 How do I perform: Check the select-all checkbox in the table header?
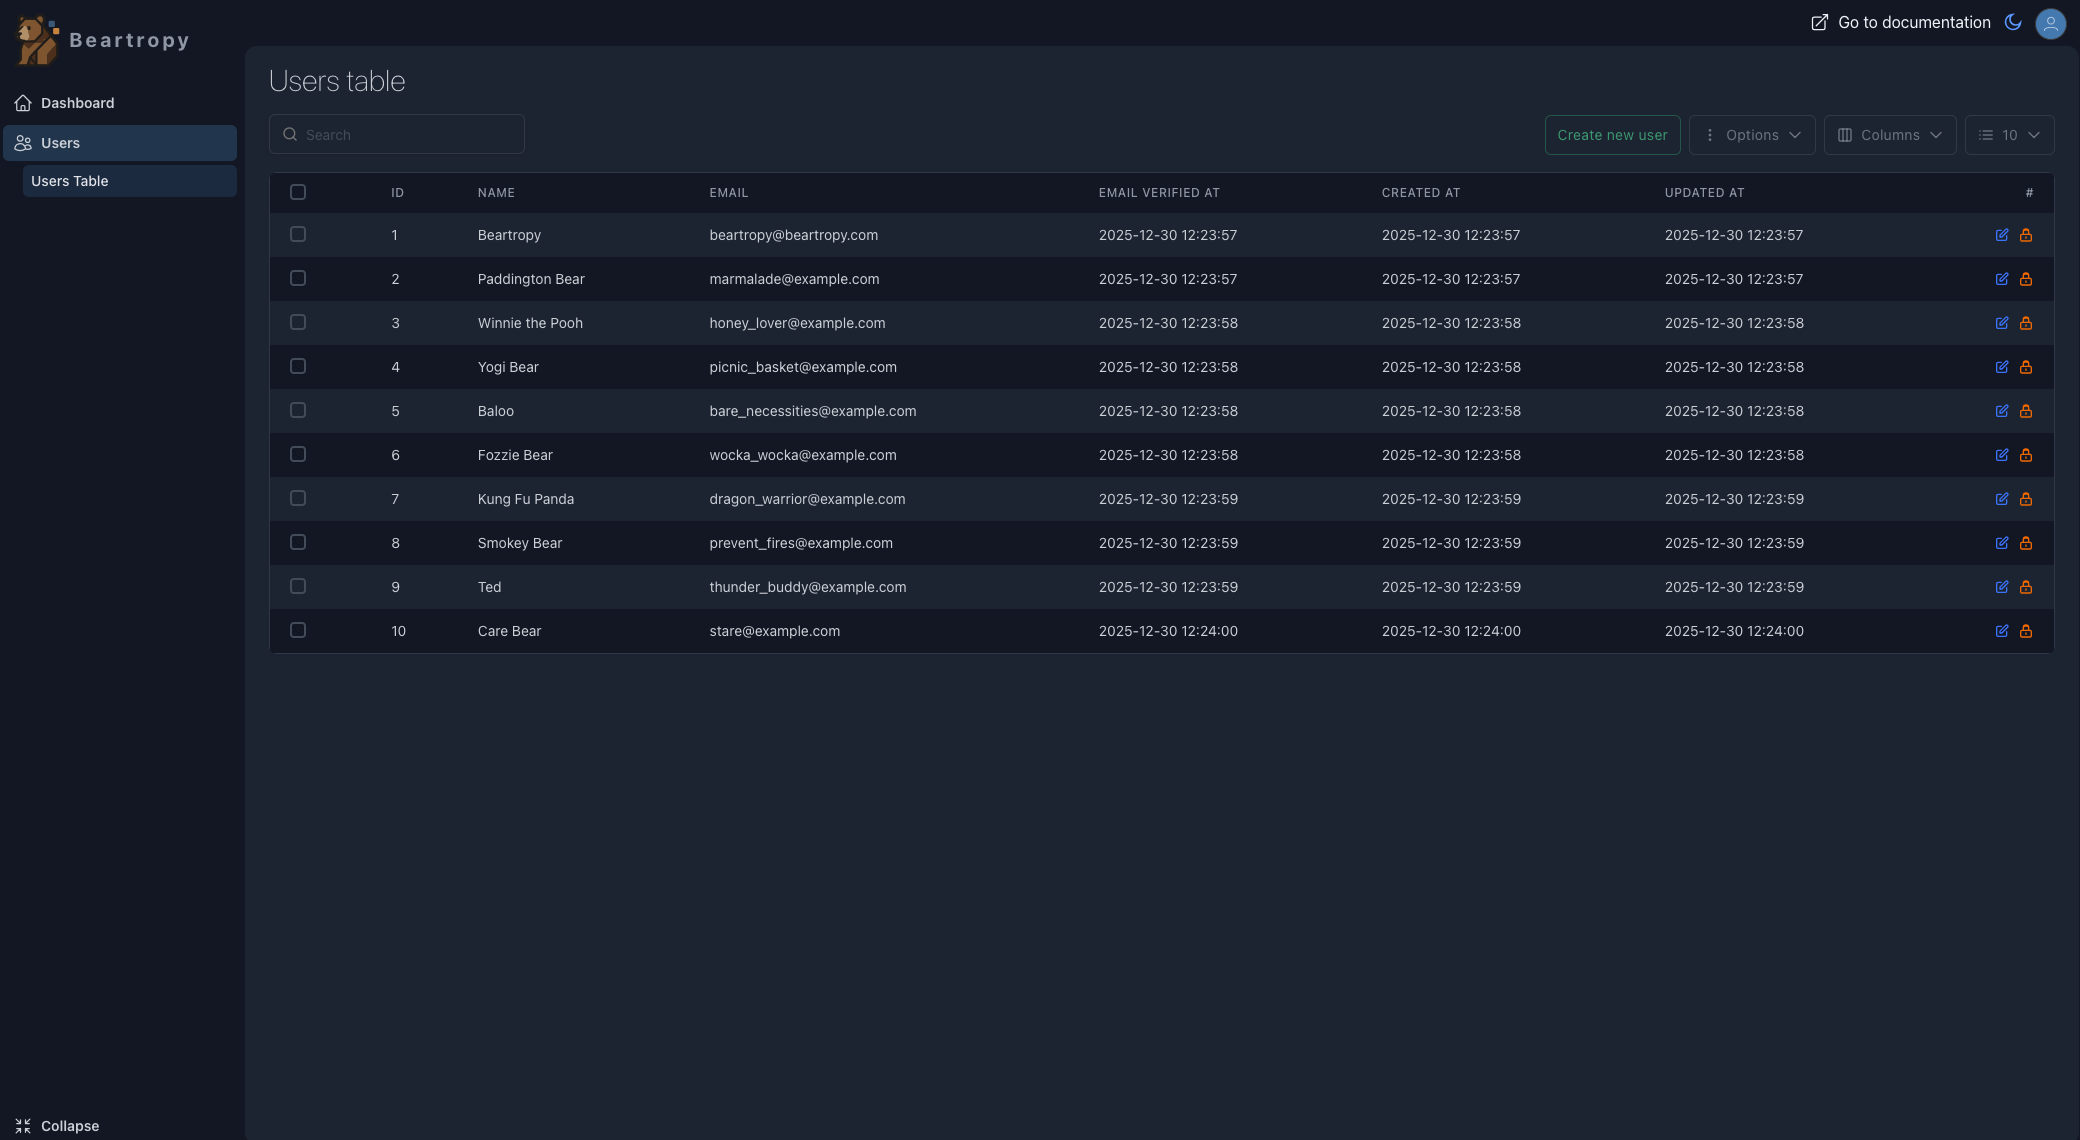298,192
